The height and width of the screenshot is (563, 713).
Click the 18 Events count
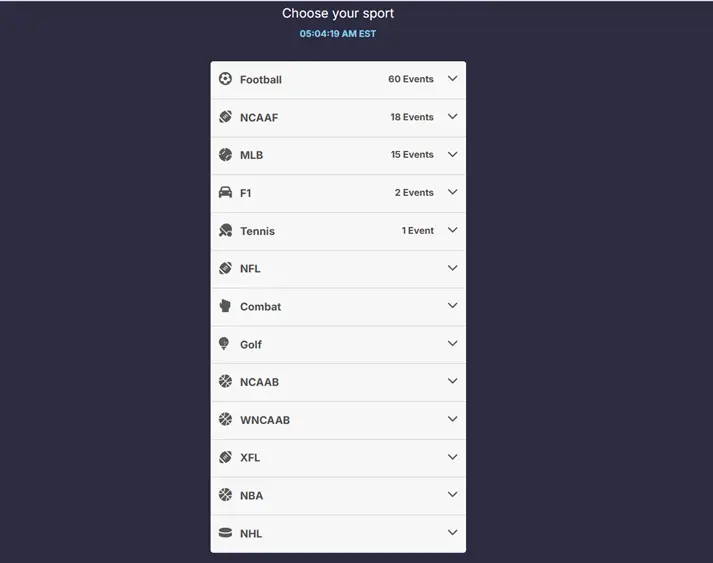412,117
